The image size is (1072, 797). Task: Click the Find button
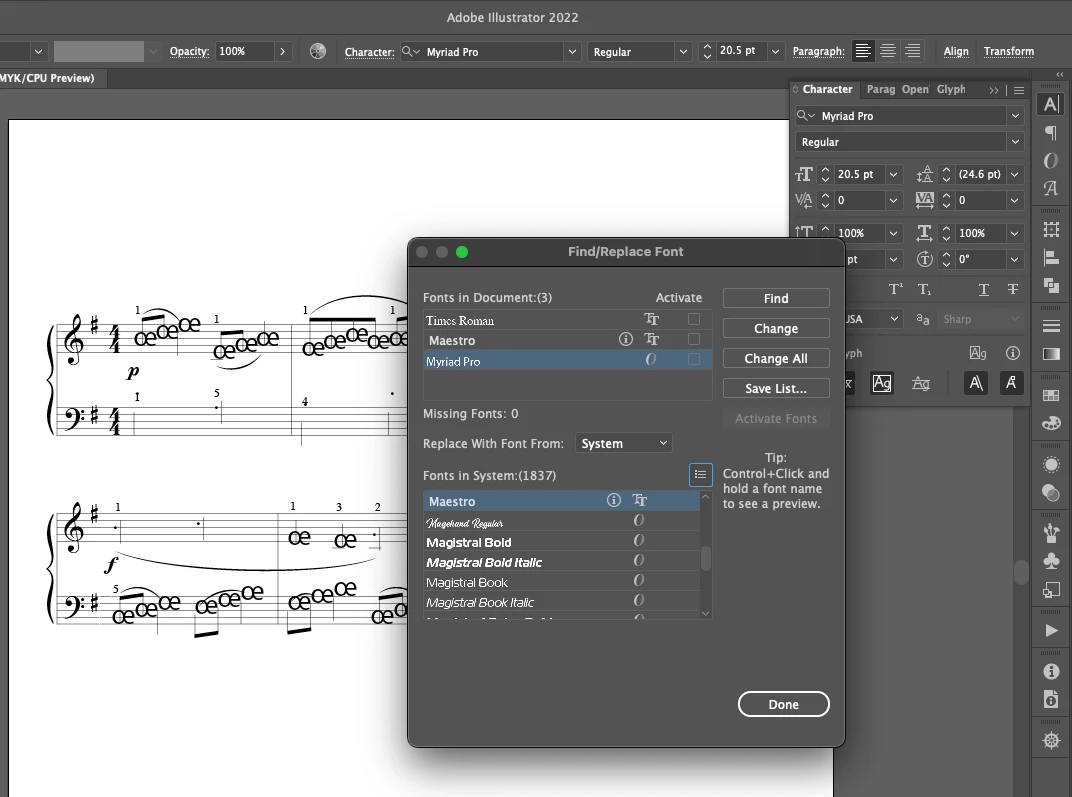776,298
